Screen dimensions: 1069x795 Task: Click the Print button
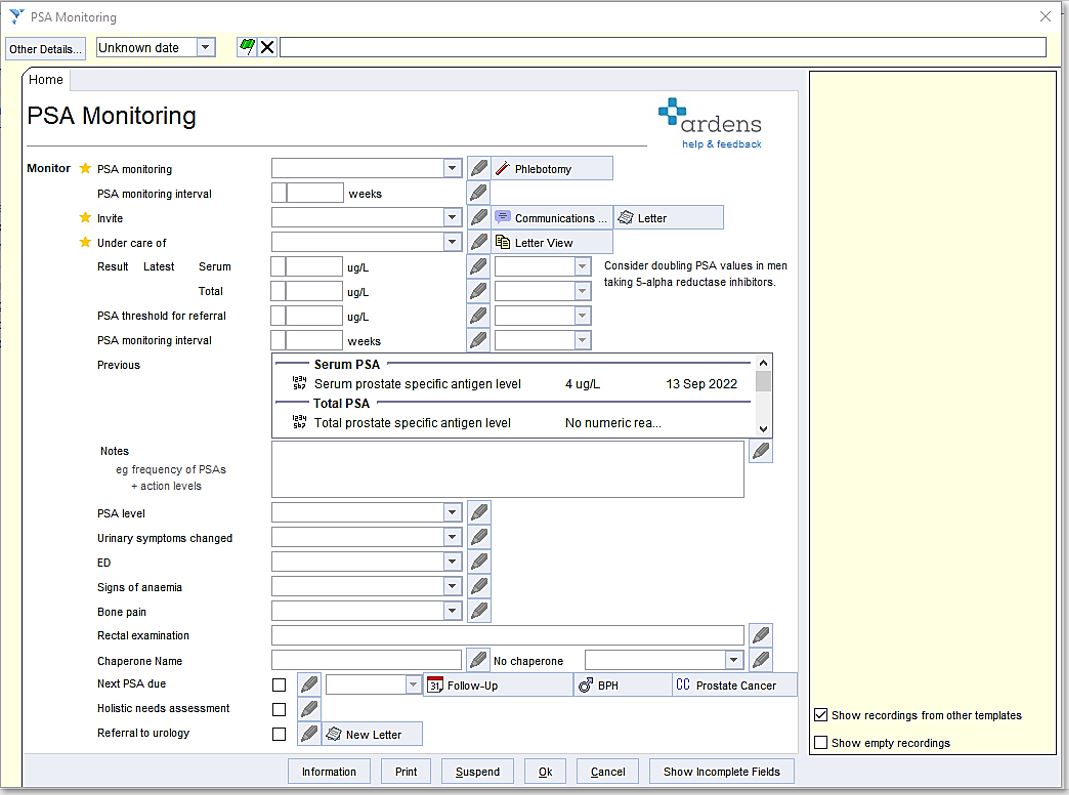(406, 772)
